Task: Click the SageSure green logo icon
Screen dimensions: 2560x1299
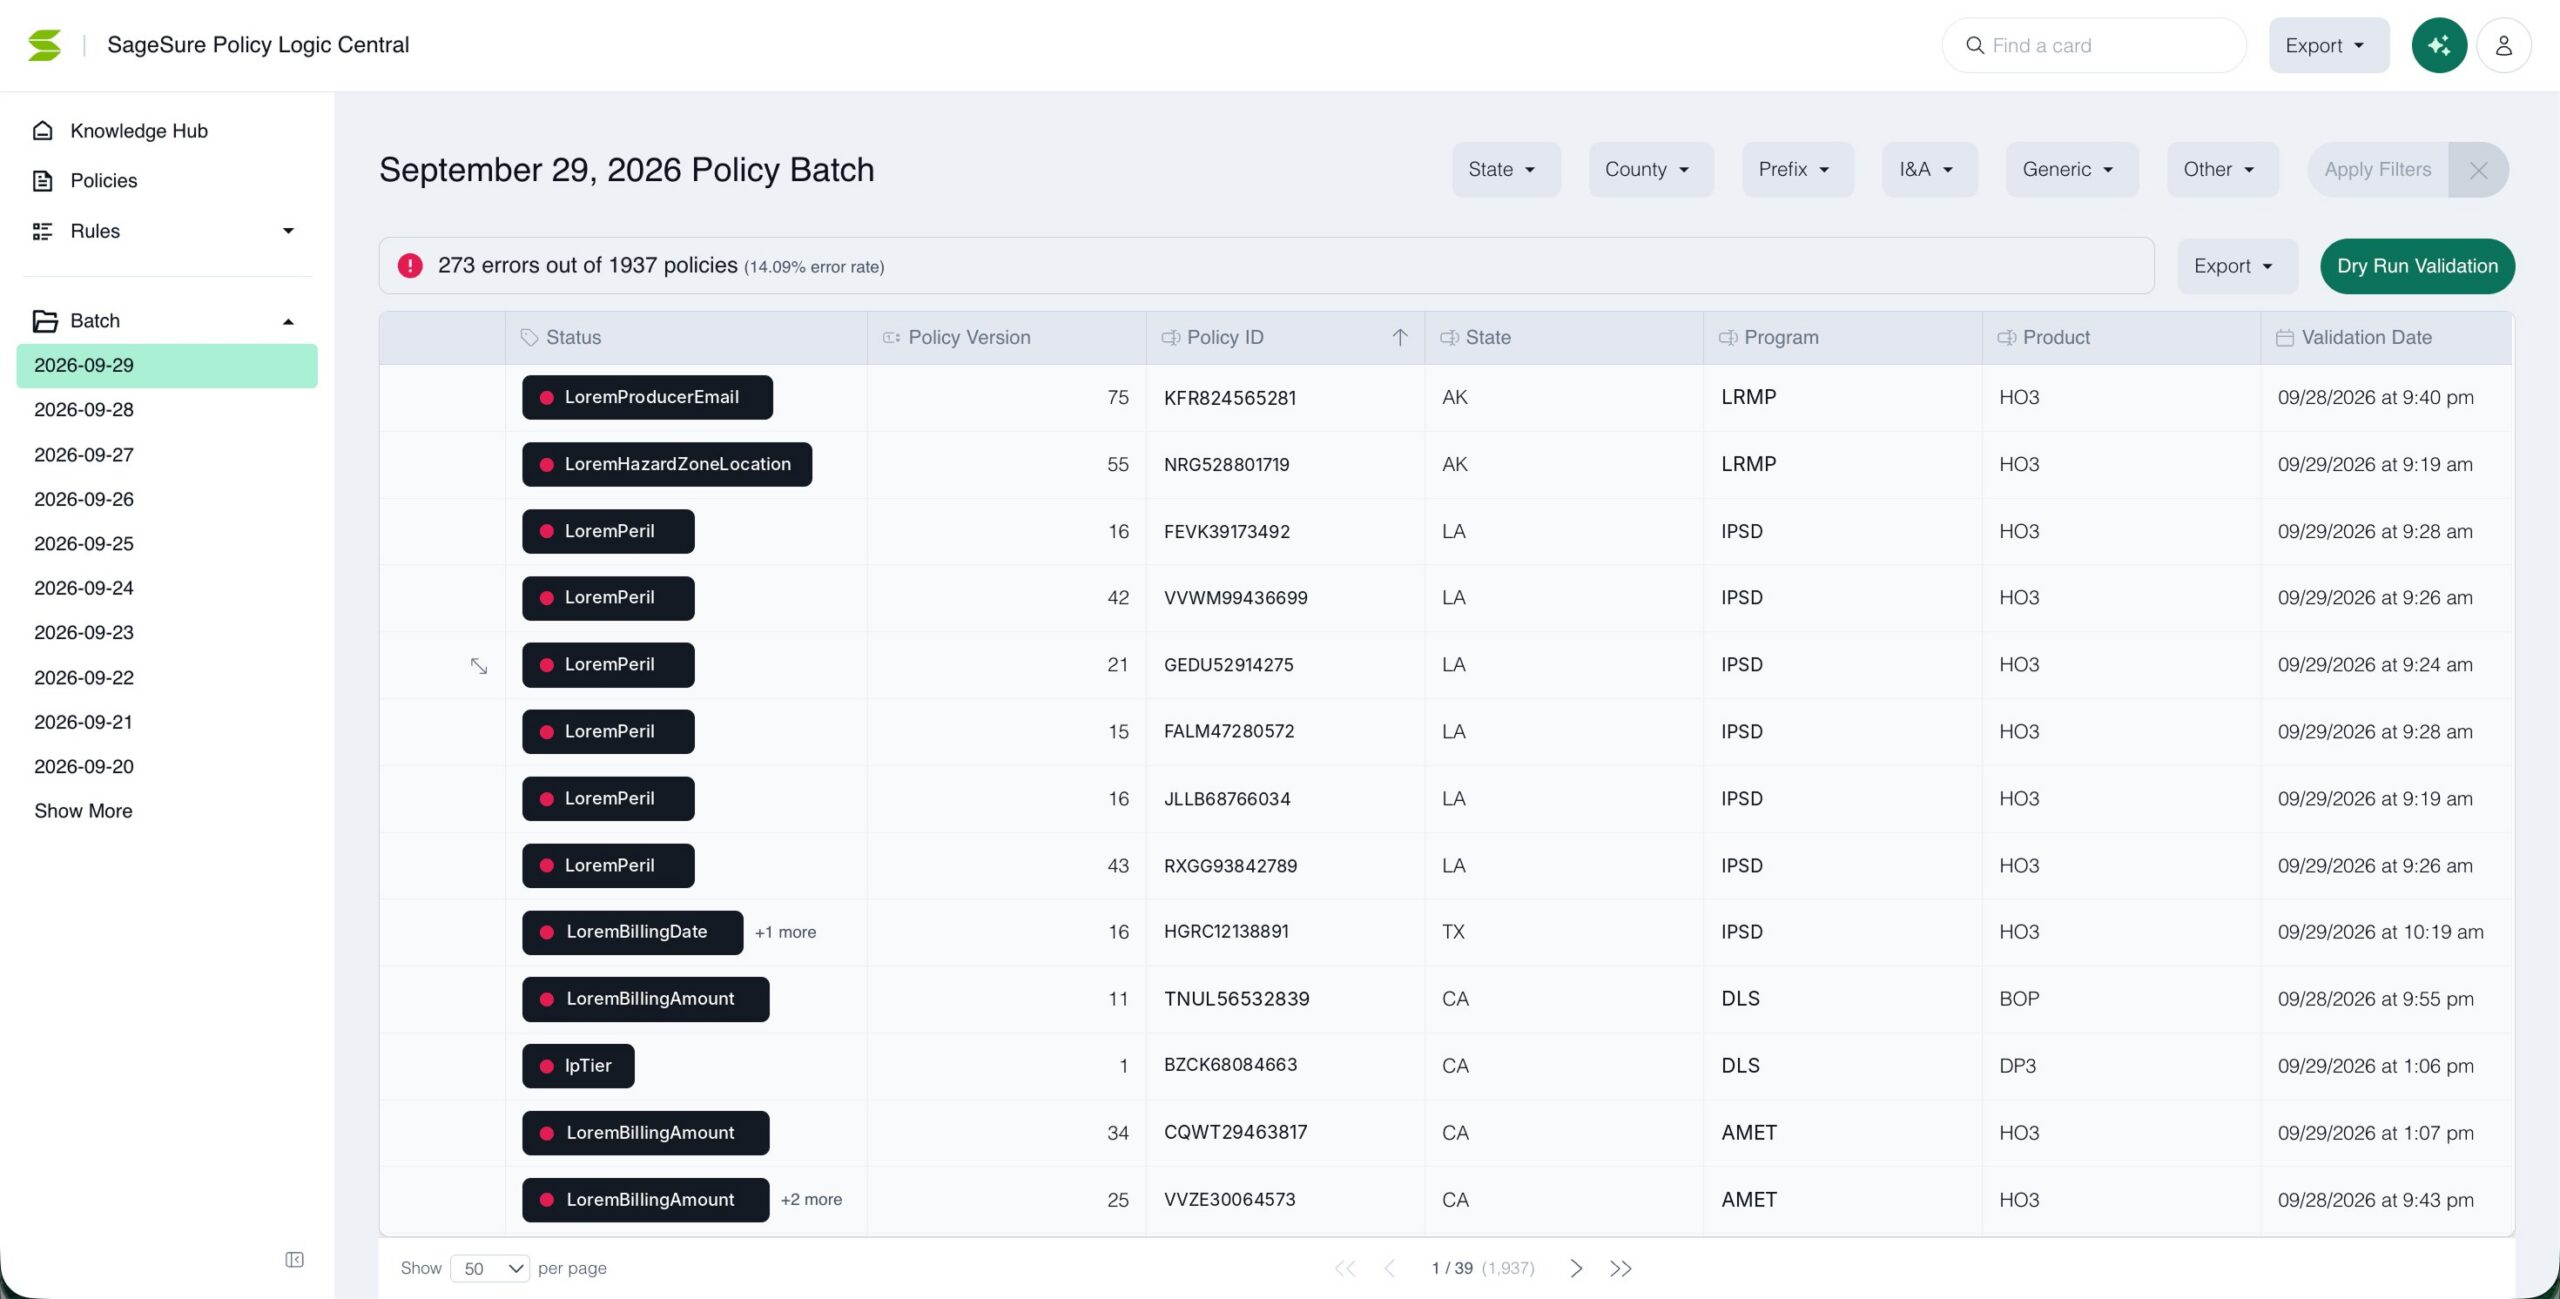Action: (x=44, y=45)
